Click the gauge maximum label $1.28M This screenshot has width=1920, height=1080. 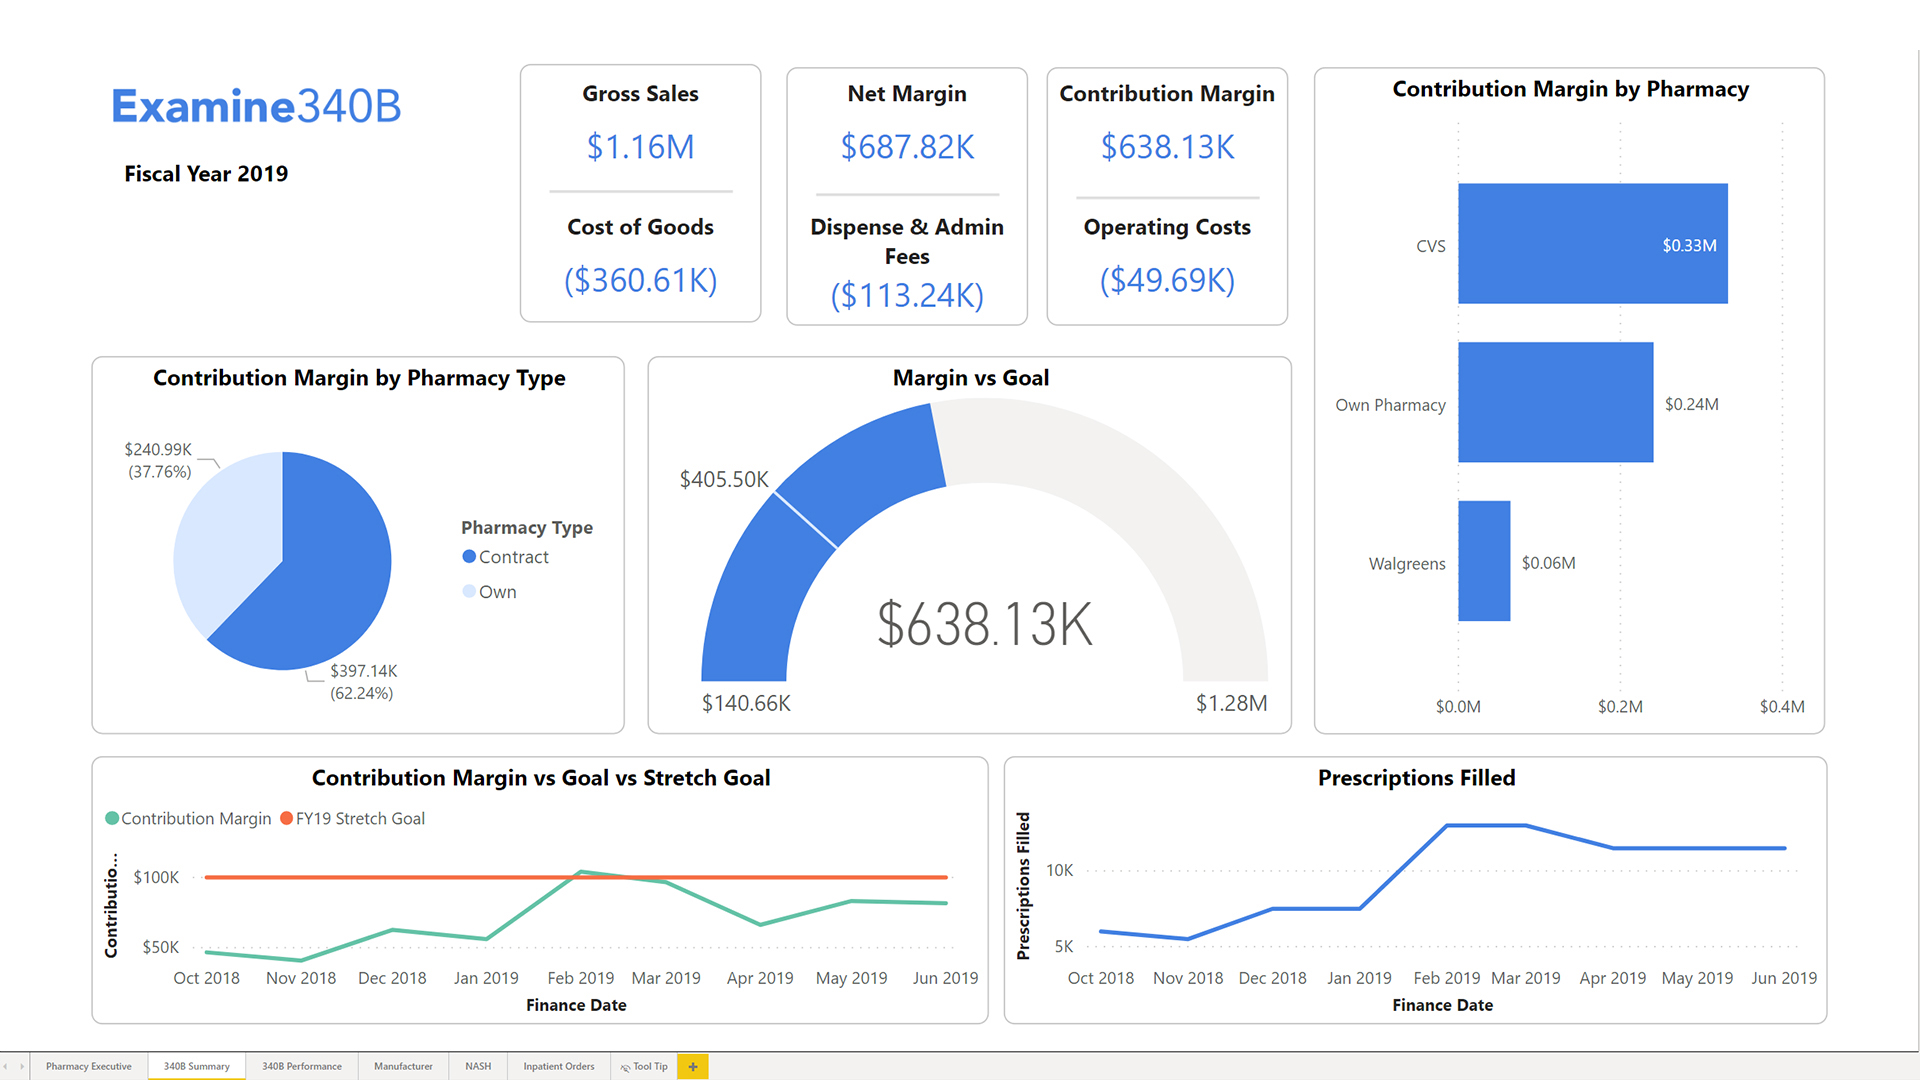point(1231,703)
